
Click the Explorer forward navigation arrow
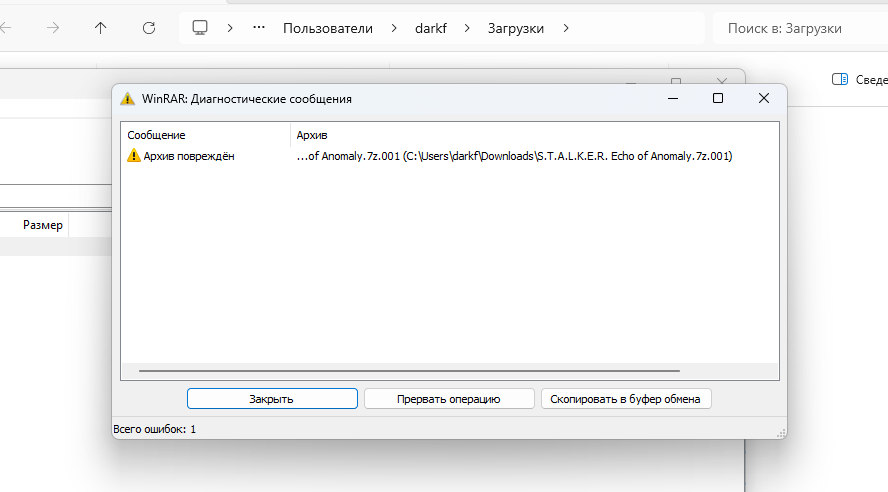pyautogui.click(x=53, y=28)
